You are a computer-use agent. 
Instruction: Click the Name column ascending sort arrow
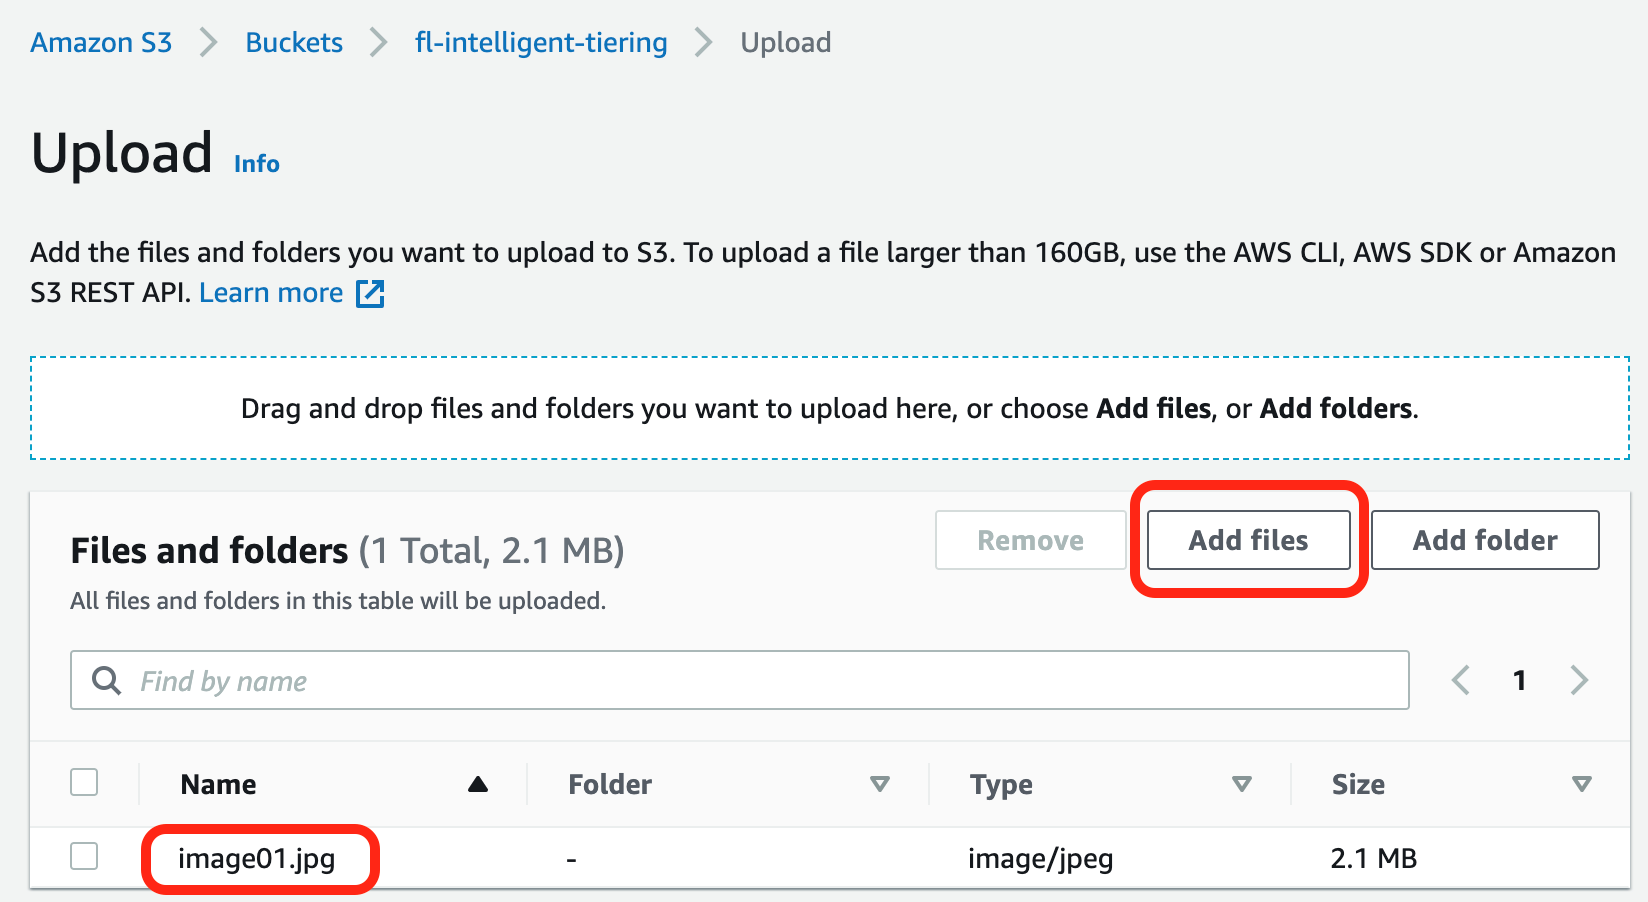pyautogui.click(x=478, y=785)
